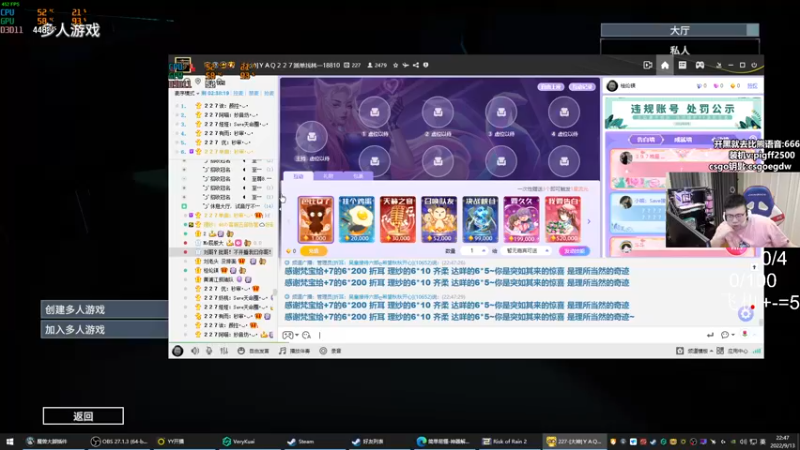Open the game controller icon in YY title bar
This screenshot has width=800, height=450.
[x=700, y=65]
